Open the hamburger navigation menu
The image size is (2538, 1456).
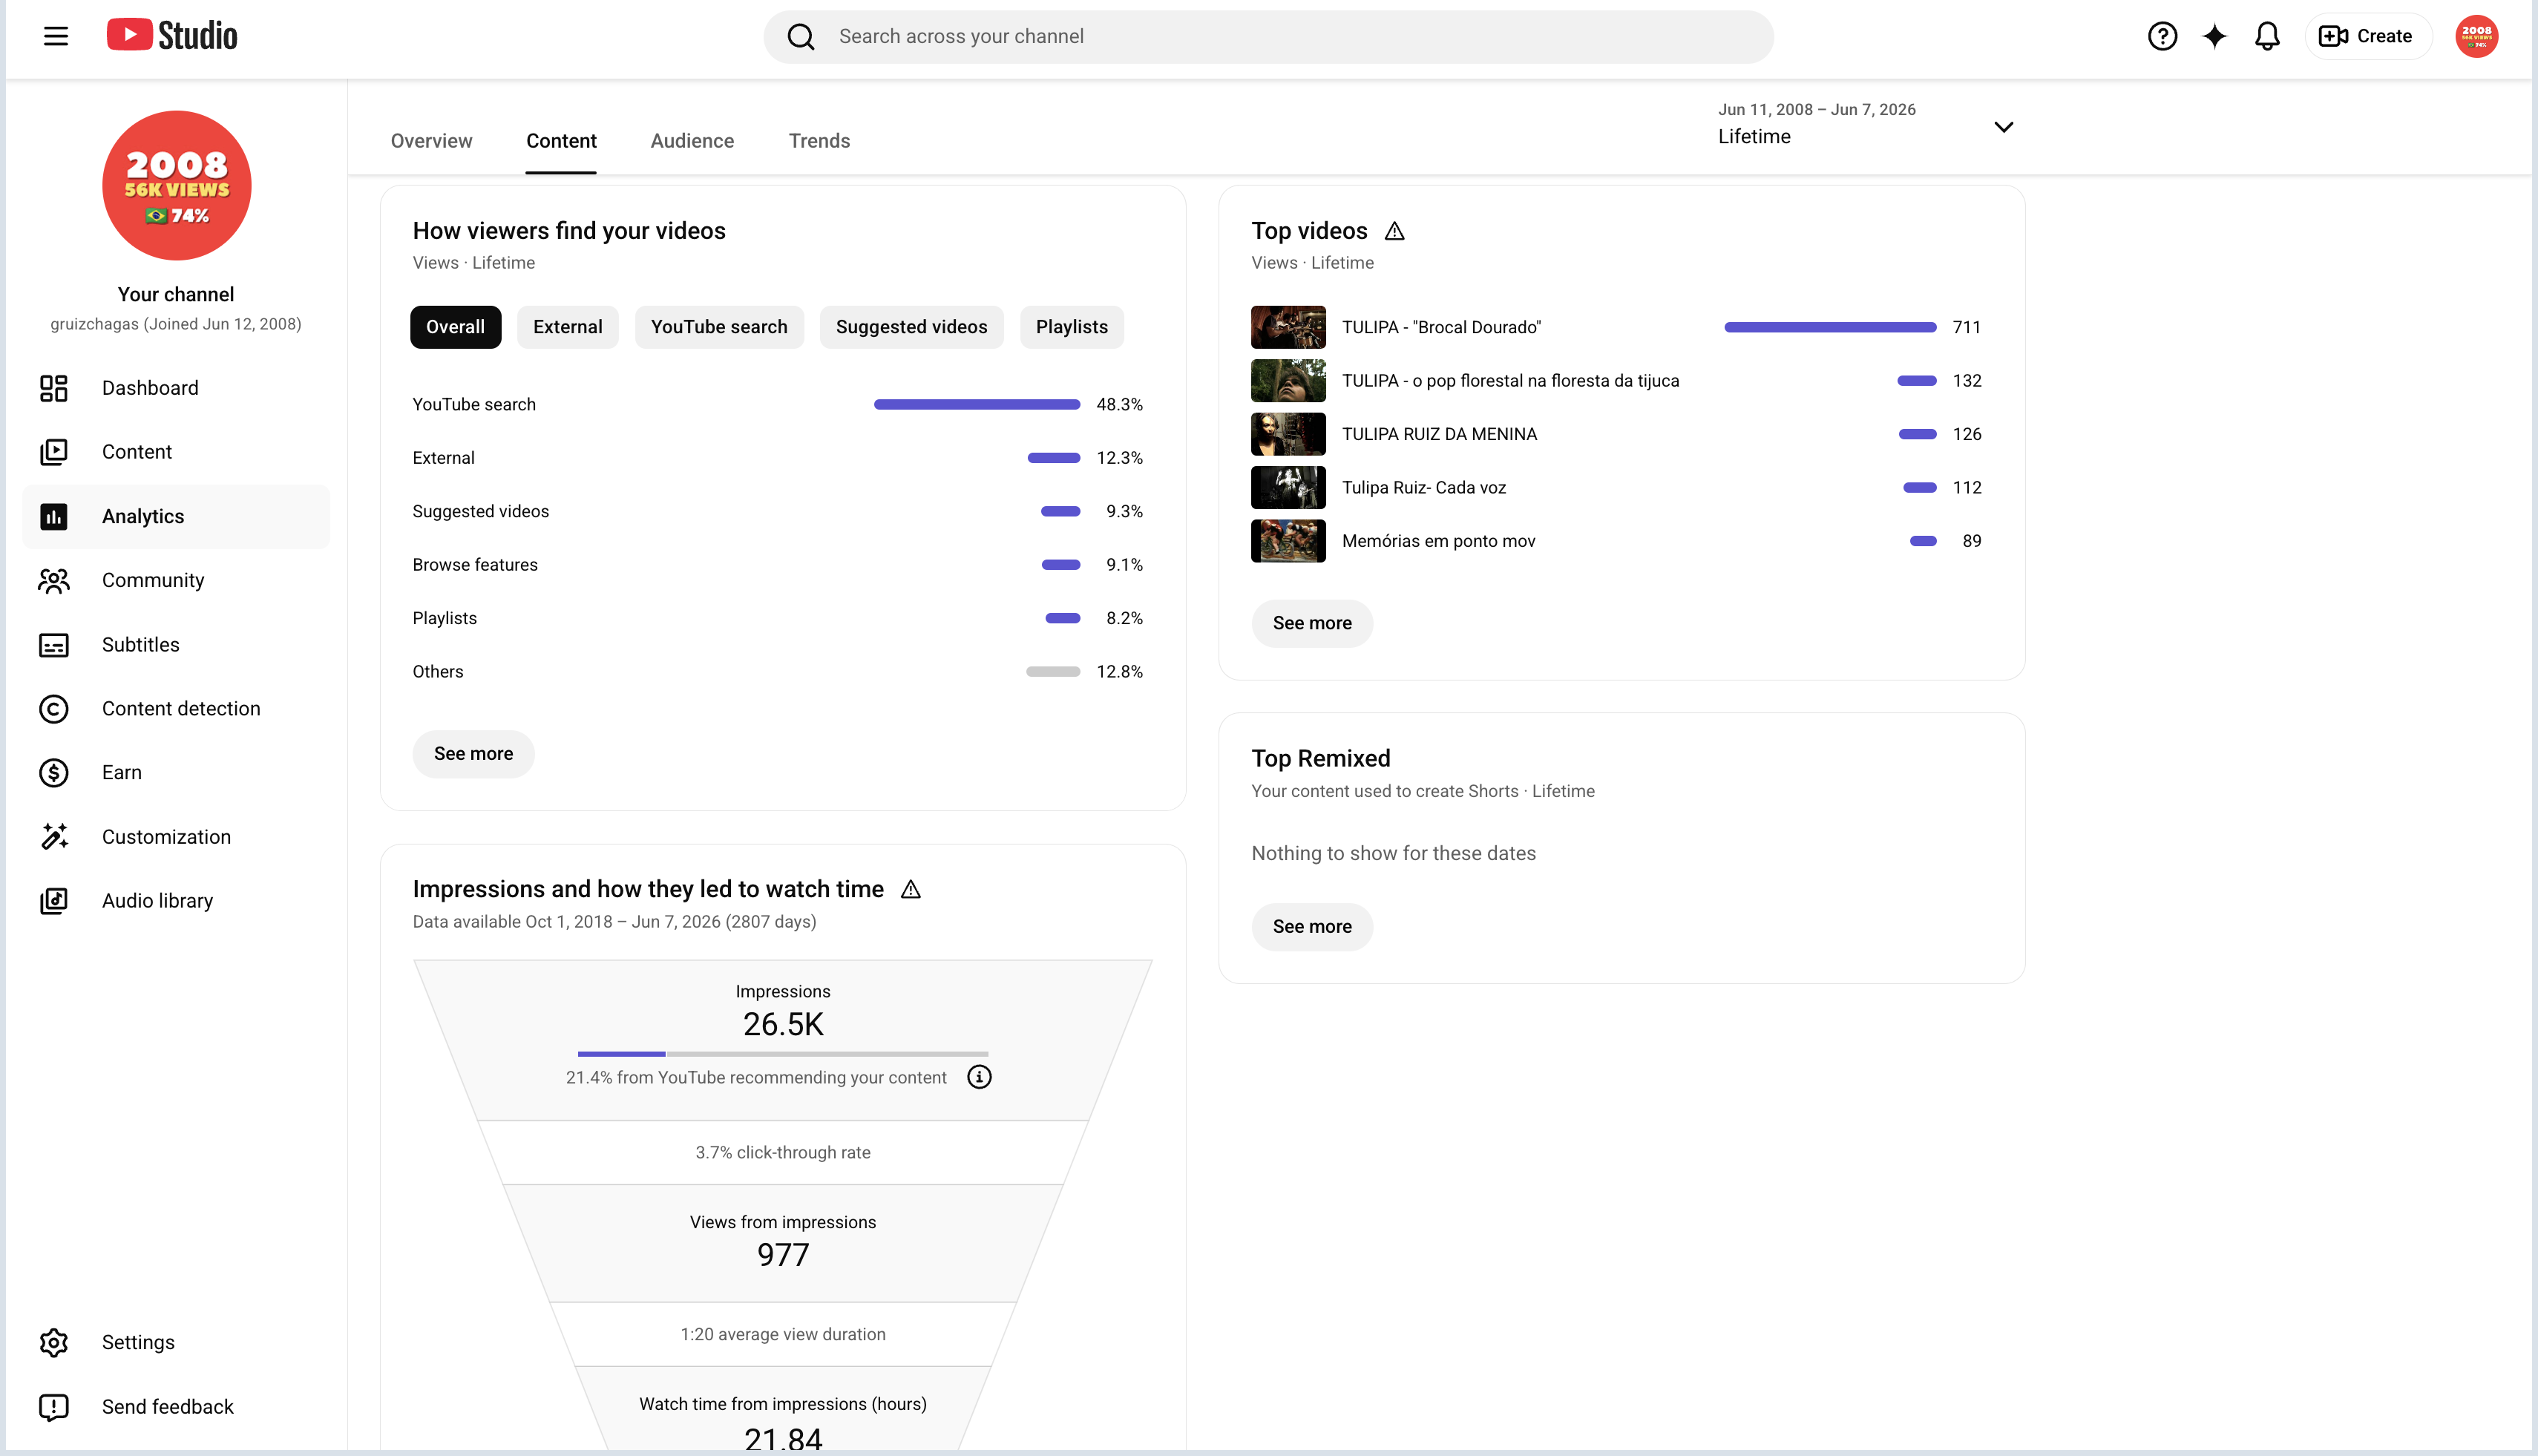pyautogui.click(x=56, y=37)
